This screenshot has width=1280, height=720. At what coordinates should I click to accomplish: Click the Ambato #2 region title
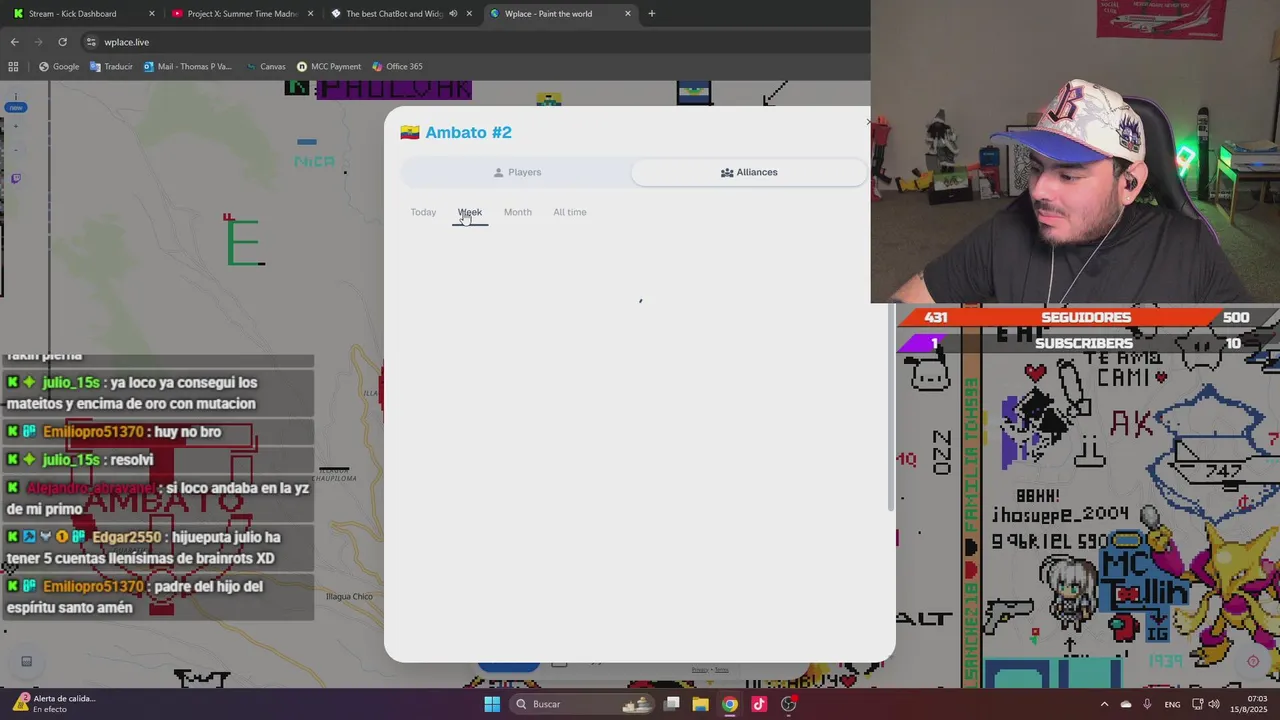[x=468, y=132]
